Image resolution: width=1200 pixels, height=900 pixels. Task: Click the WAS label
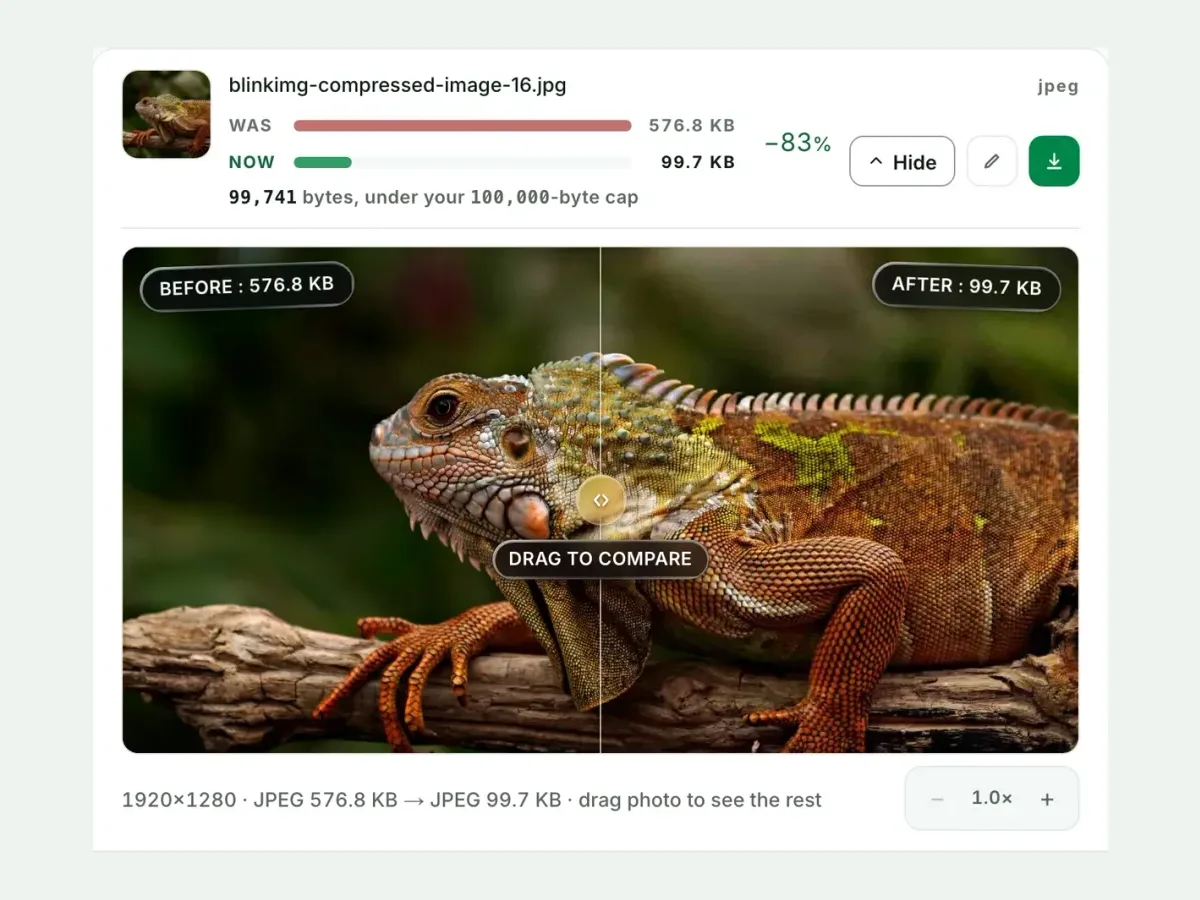click(x=250, y=126)
